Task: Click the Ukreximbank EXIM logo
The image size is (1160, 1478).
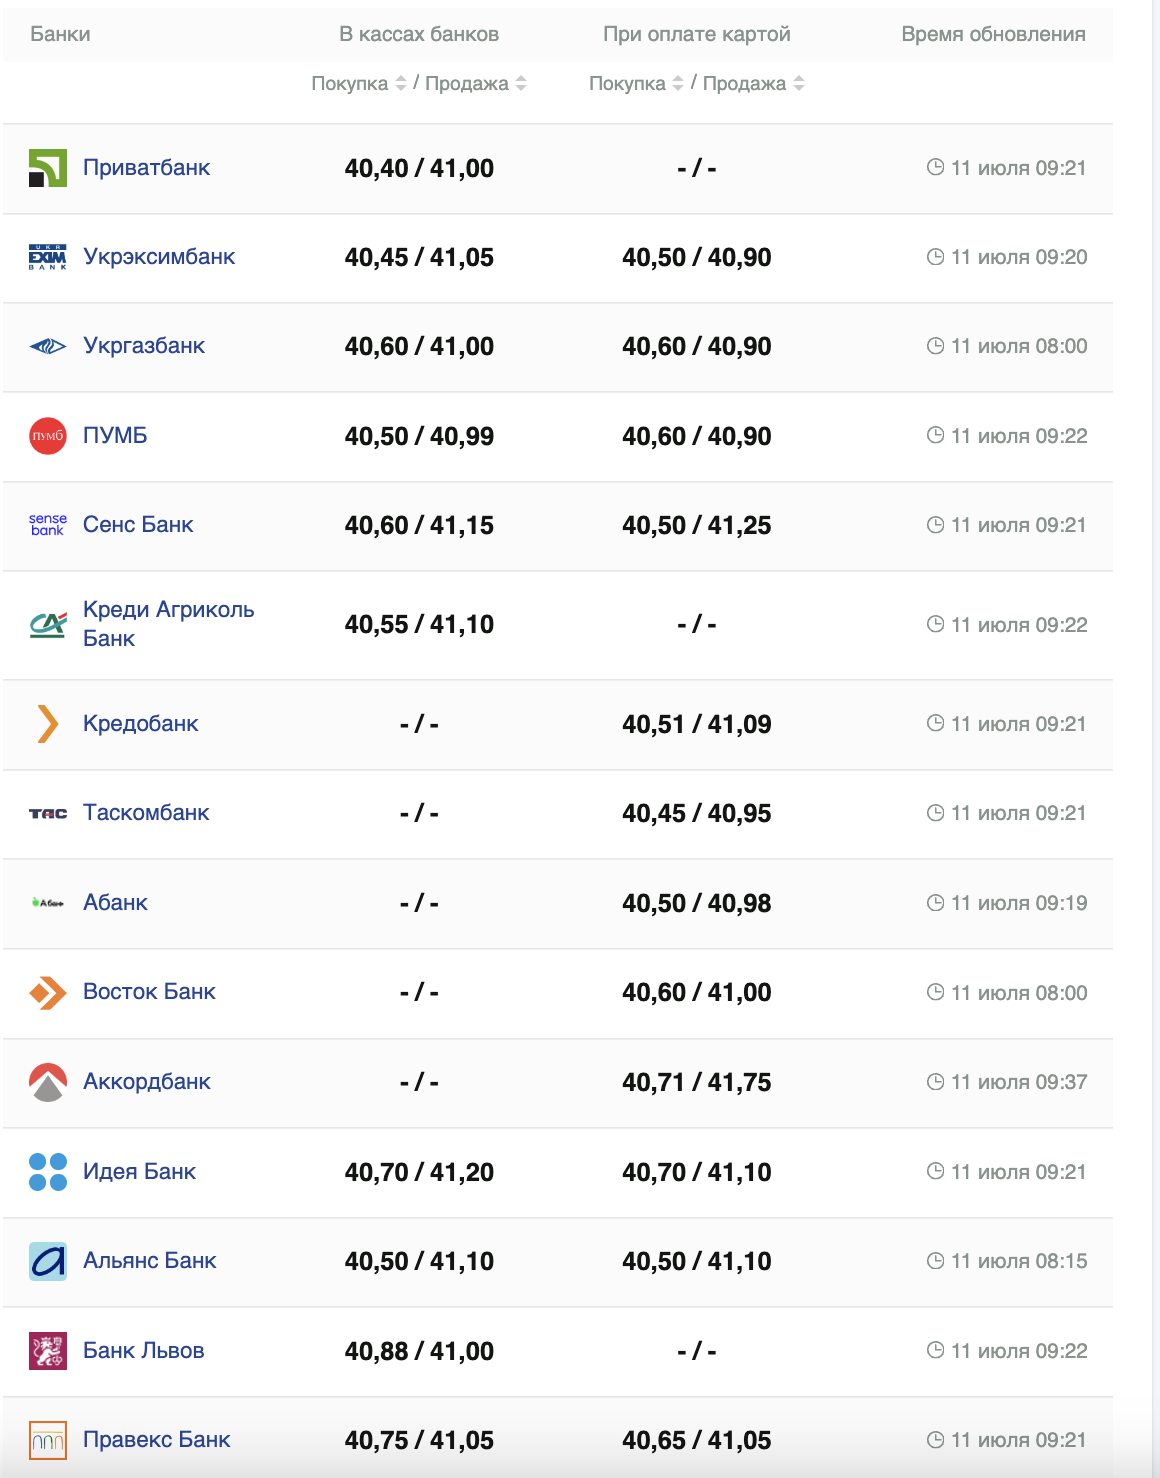Action: click(x=48, y=257)
